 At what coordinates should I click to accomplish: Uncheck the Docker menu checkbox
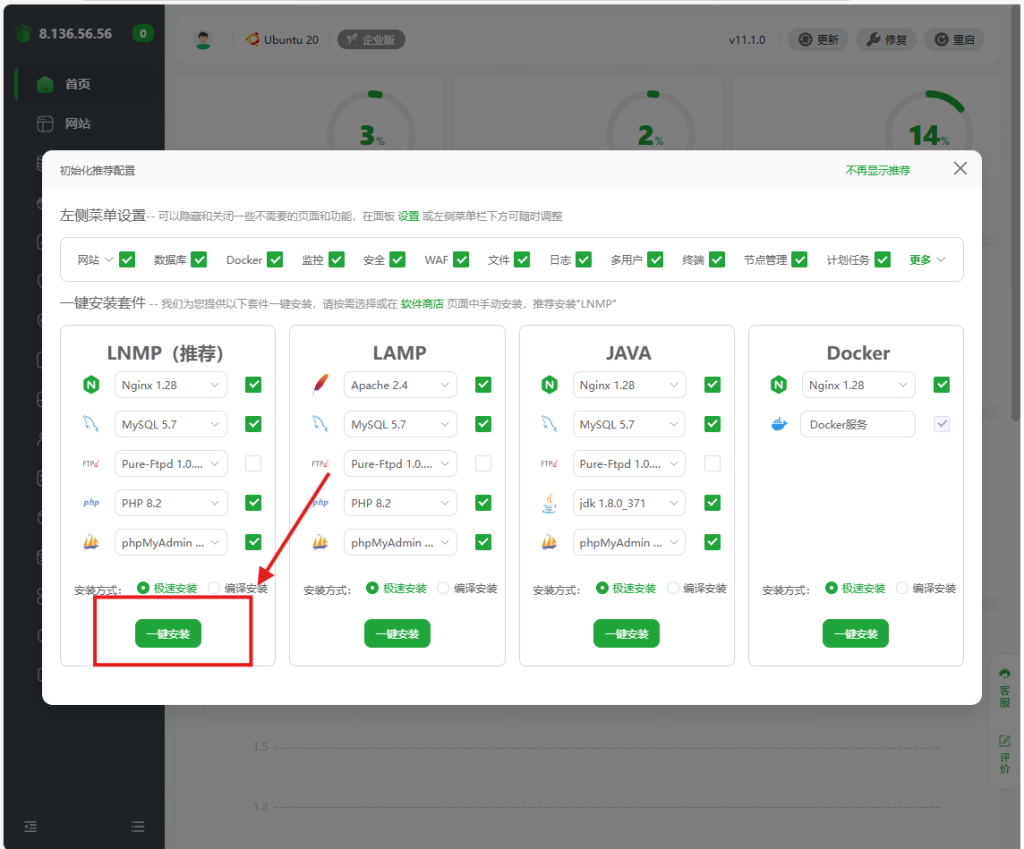pyautogui.click(x=275, y=260)
